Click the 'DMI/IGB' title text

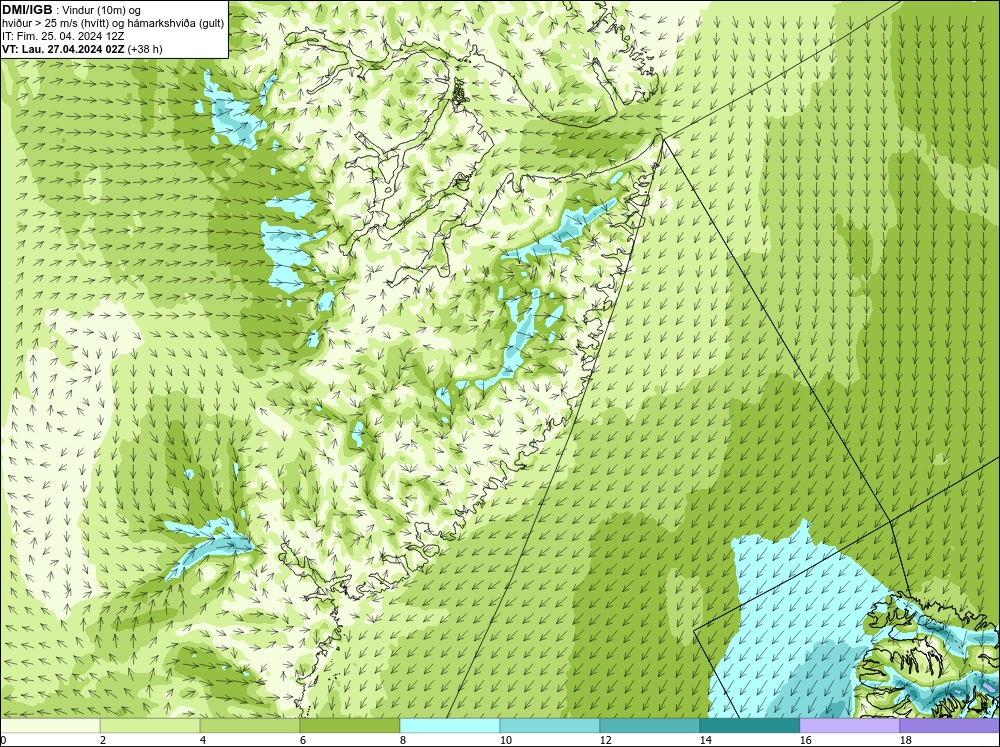[27, 10]
